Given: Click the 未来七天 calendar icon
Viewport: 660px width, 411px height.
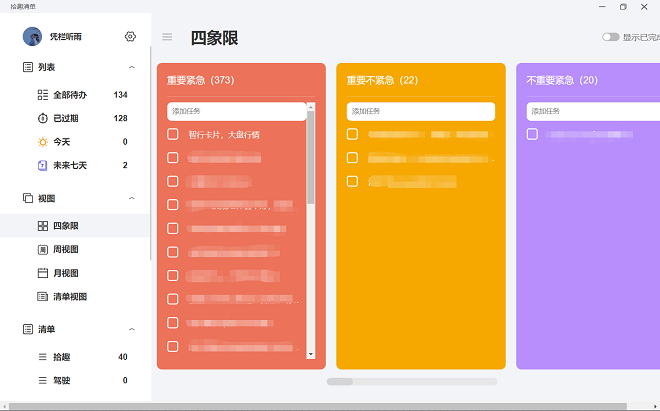Looking at the screenshot, I should click(43, 165).
